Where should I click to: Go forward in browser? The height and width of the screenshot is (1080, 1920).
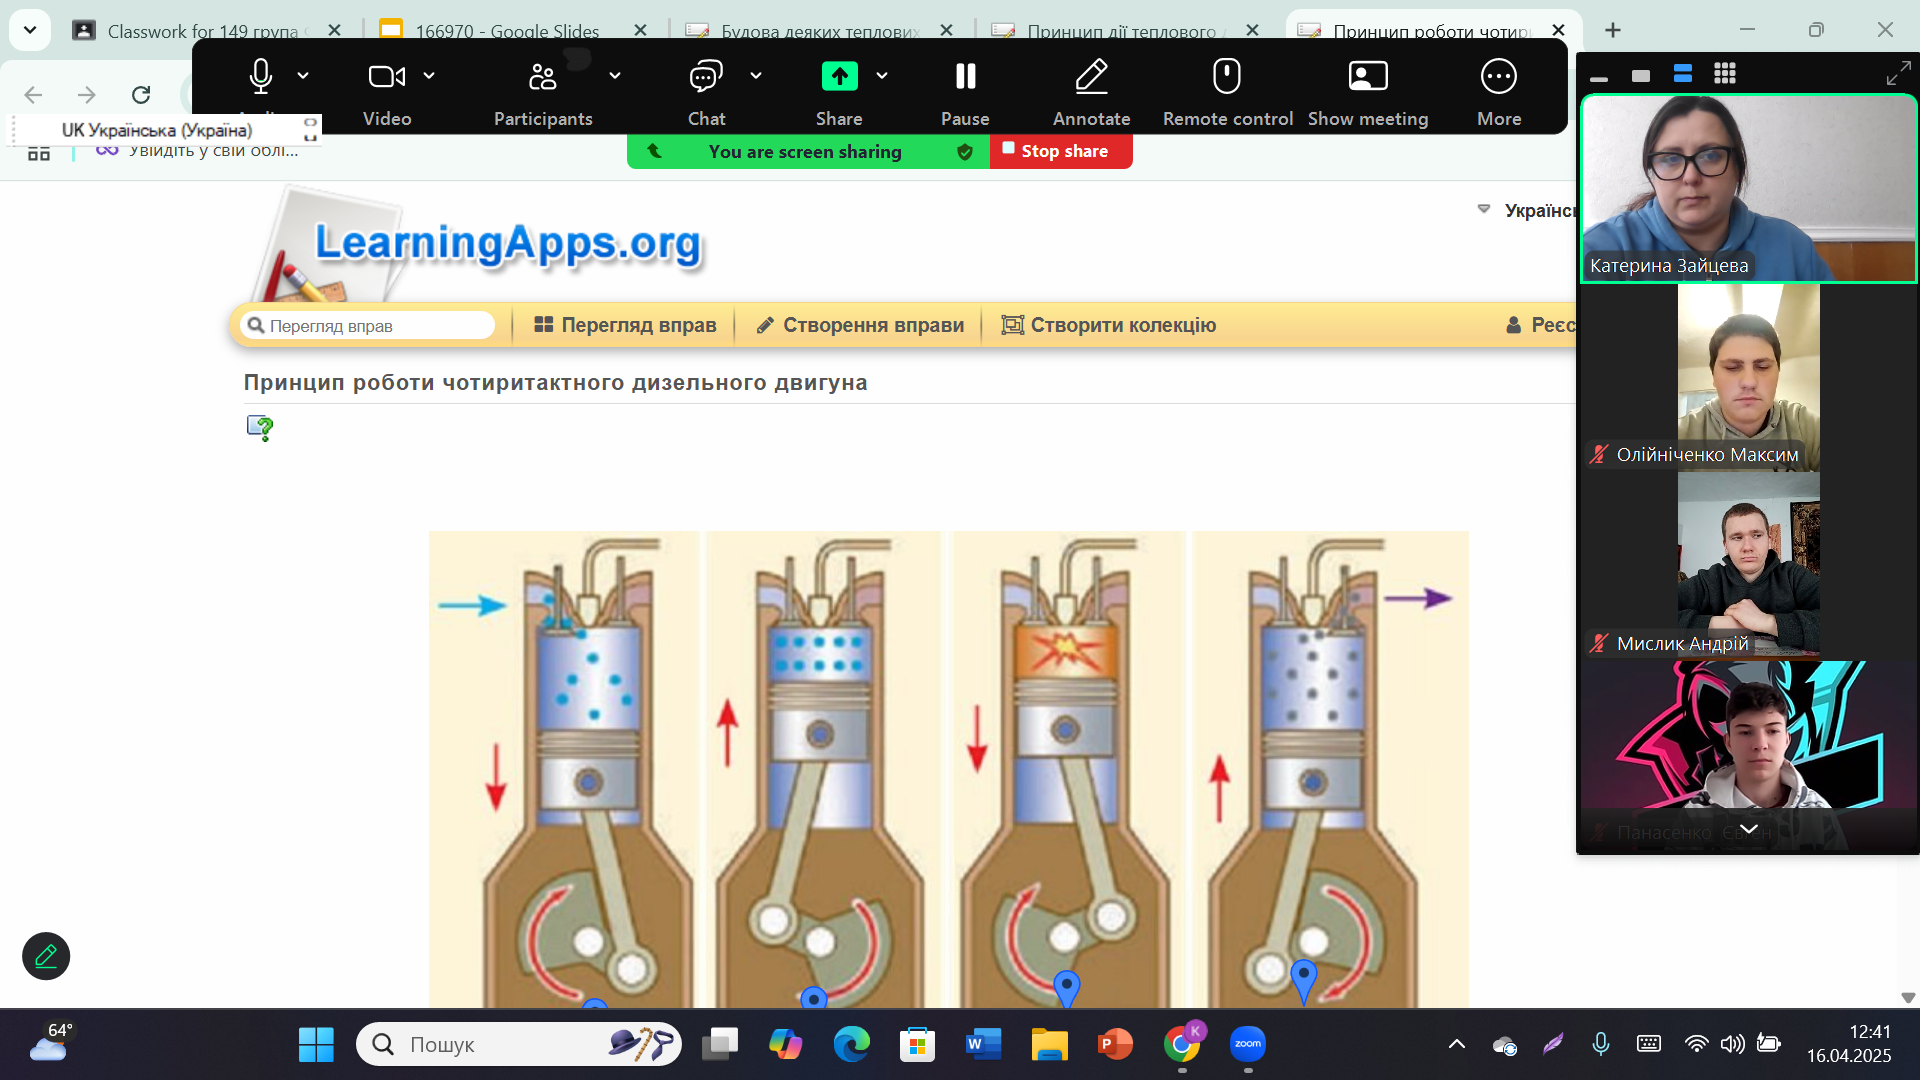tap(87, 95)
